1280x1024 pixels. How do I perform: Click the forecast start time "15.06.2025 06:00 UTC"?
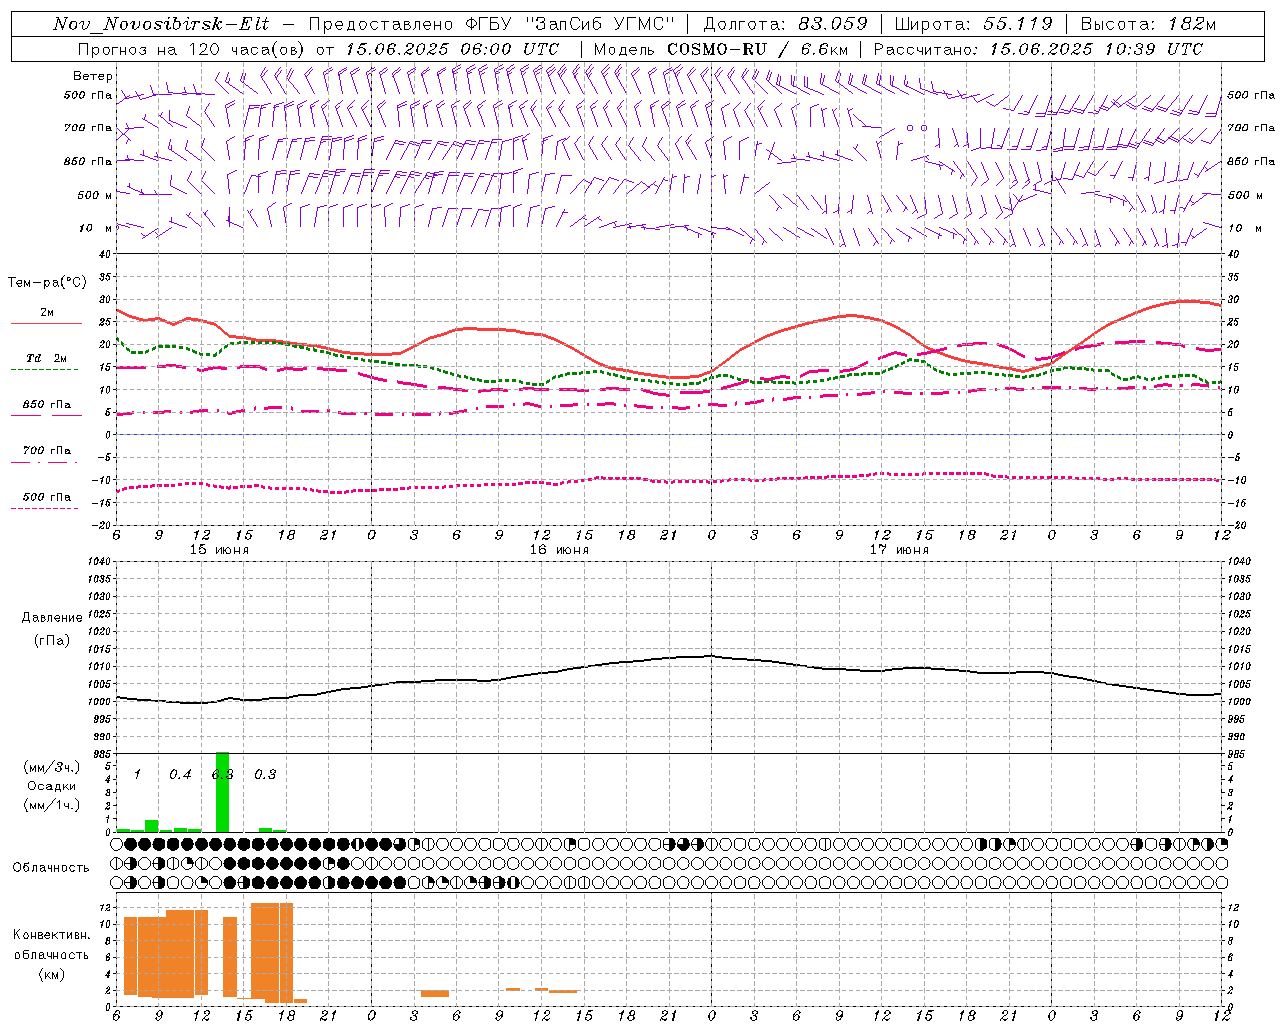tap(451, 49)
